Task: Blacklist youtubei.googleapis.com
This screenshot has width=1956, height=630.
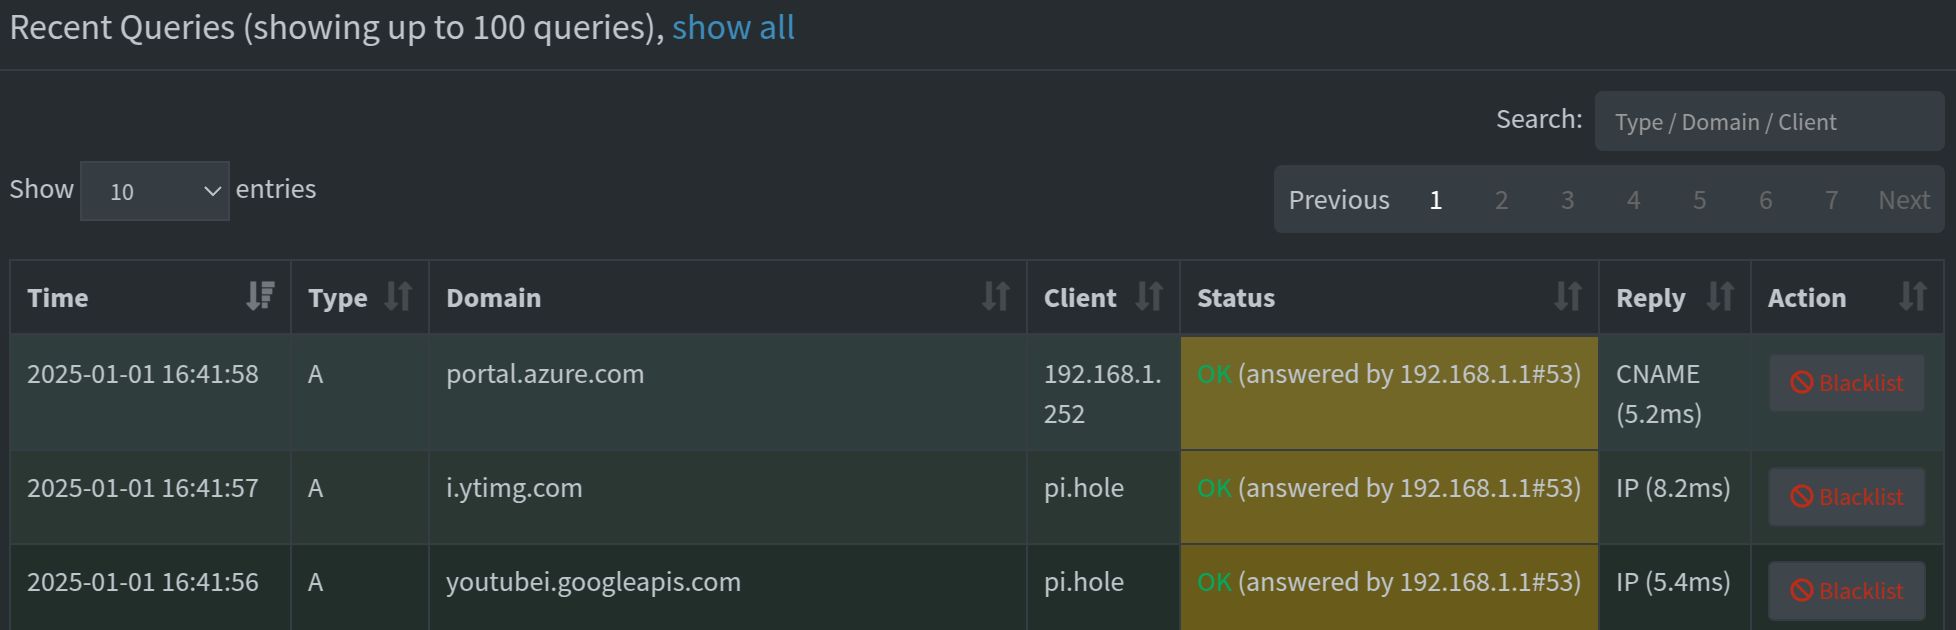Action: (x=1846, y=591)
